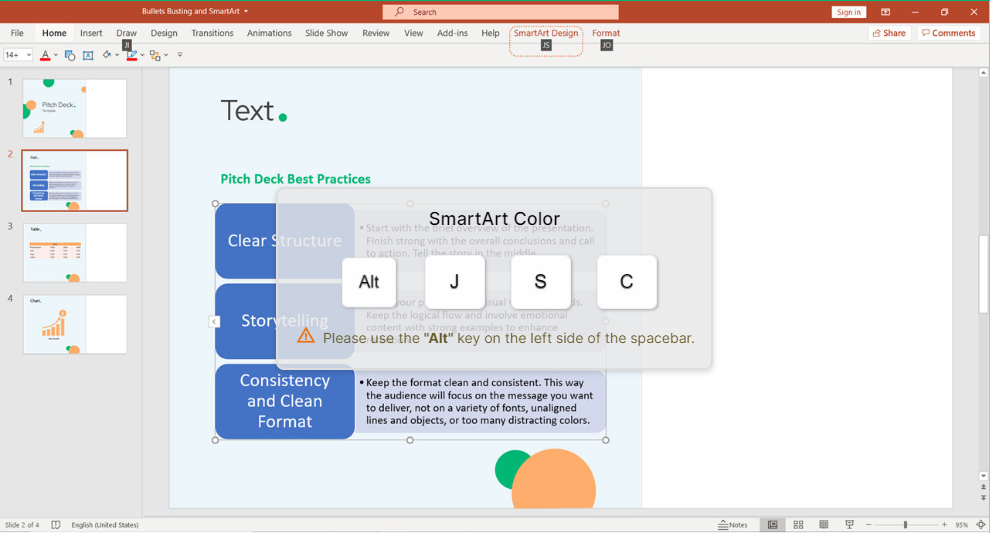Click the Consistency and Clean Format shape

coord(285,401)
